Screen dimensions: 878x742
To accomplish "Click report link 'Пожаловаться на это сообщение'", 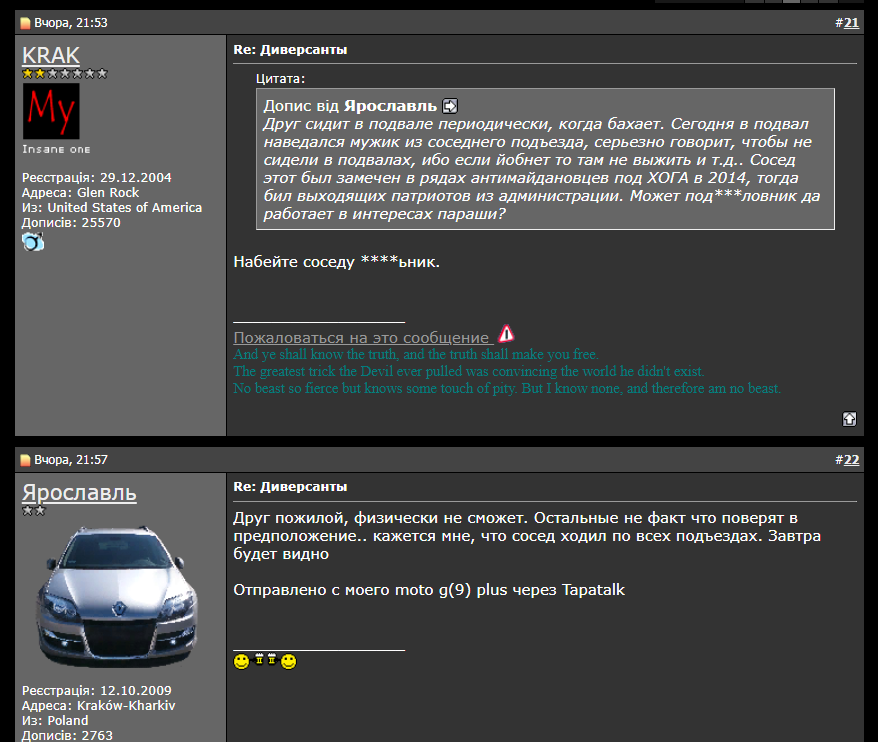I will click(361, 338).
